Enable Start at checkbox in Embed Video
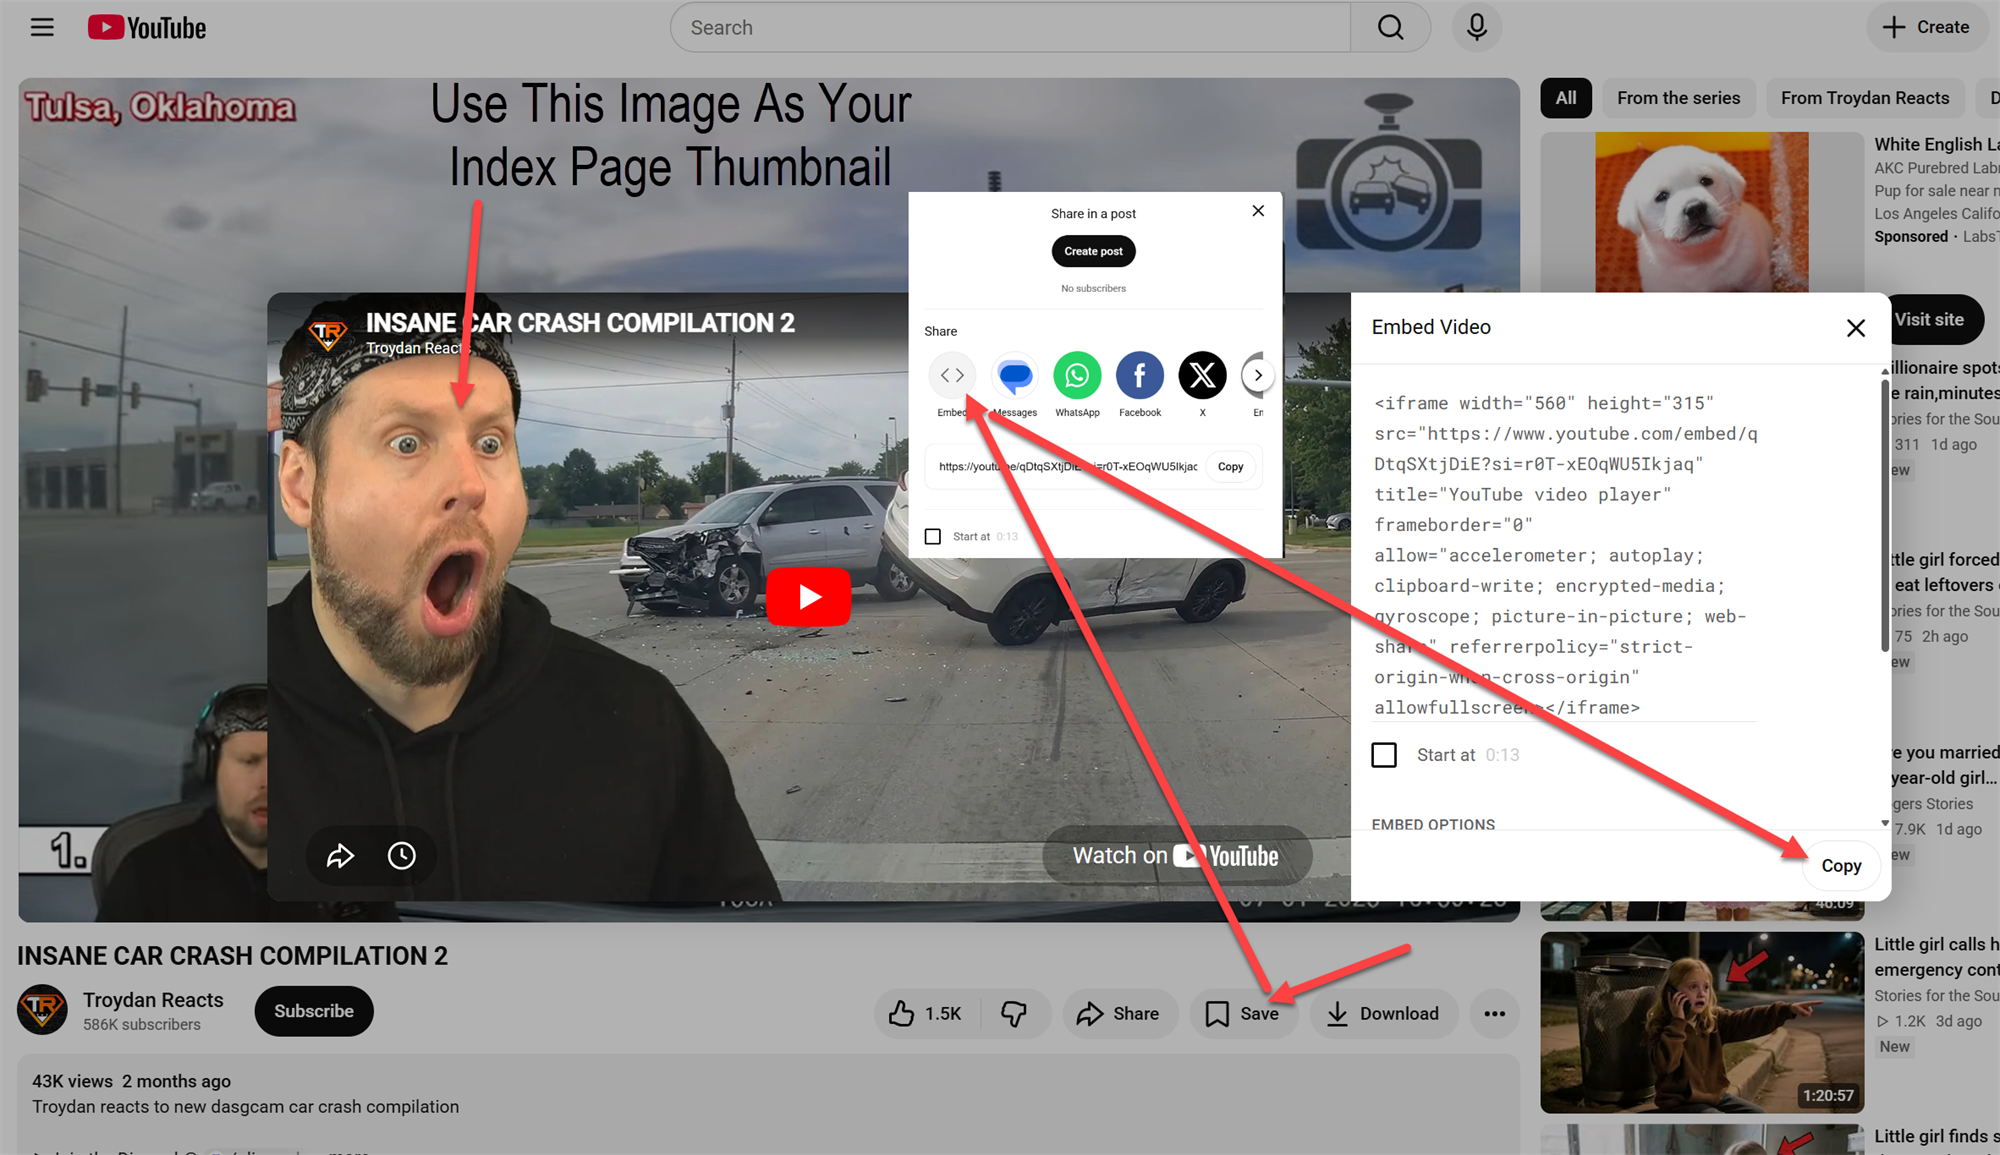This screenshot has width=2000, height=1155. pos(1384,754)
